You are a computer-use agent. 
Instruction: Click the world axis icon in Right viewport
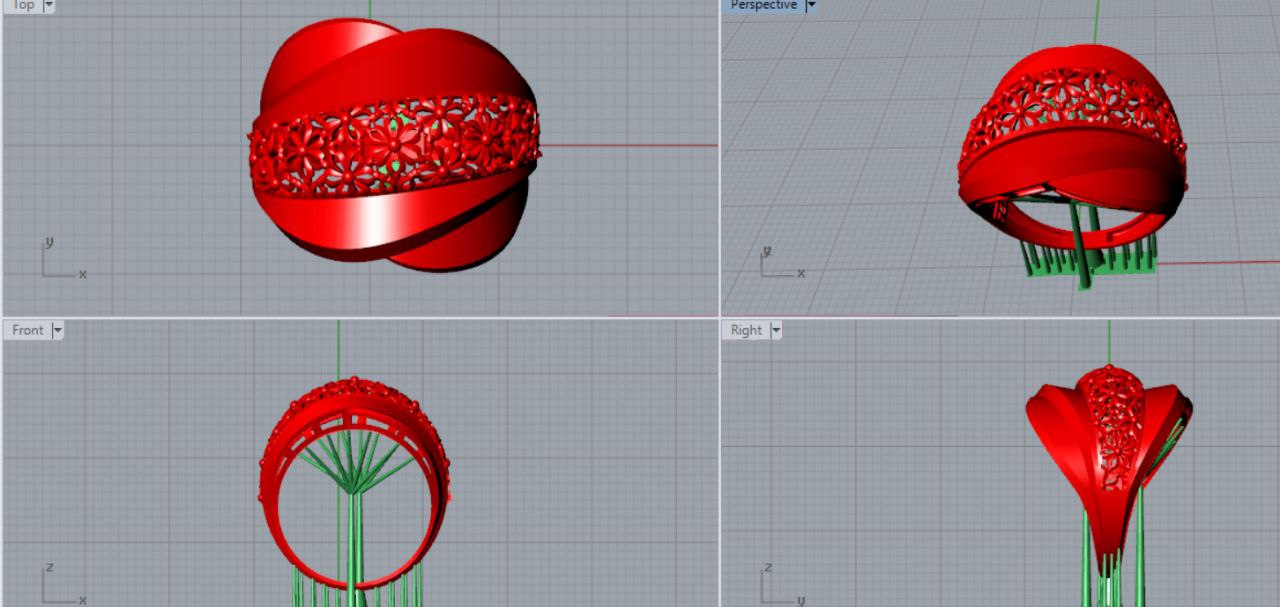pos(778,587)
